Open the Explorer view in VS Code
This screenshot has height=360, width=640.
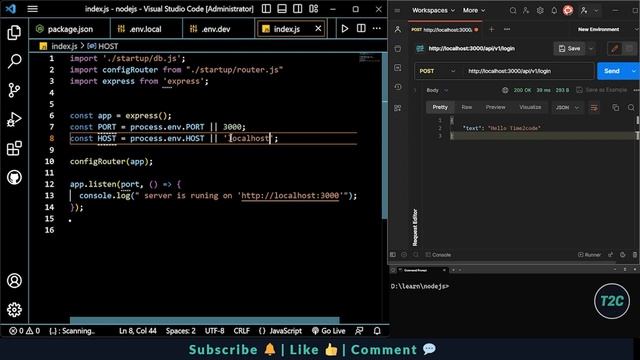(14, 33)
